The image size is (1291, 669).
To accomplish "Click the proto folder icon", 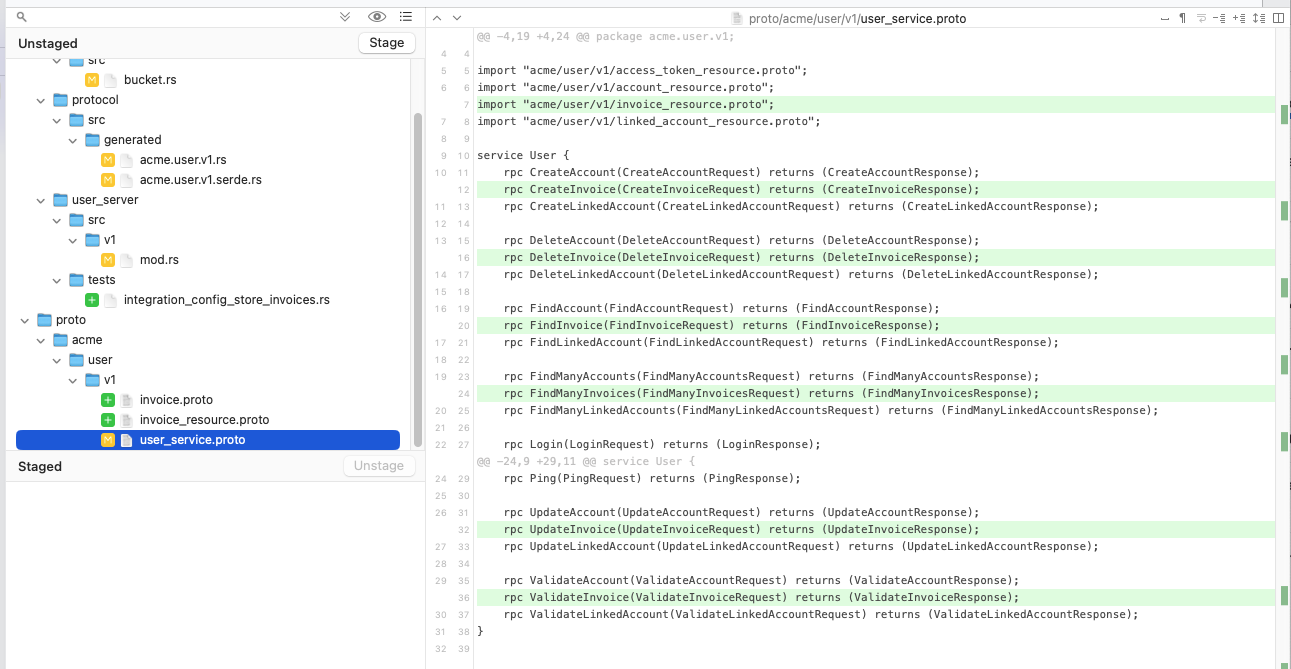I will pyautogui.click(x=44, y=320).
